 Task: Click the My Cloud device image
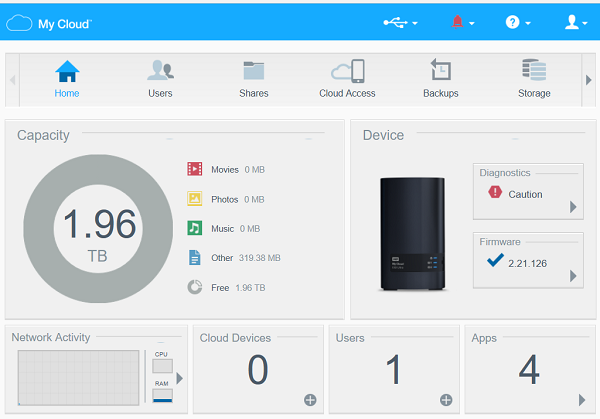point(412,233)
